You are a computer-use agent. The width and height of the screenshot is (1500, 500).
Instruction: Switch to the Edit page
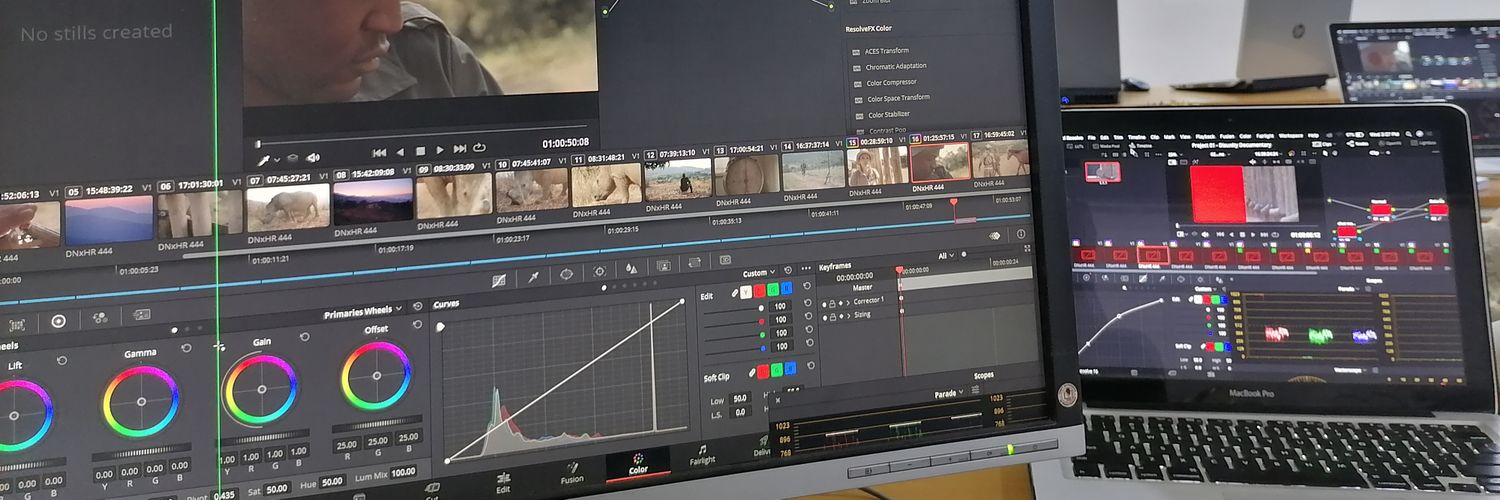pyautogui.click(x=504, y=483)
